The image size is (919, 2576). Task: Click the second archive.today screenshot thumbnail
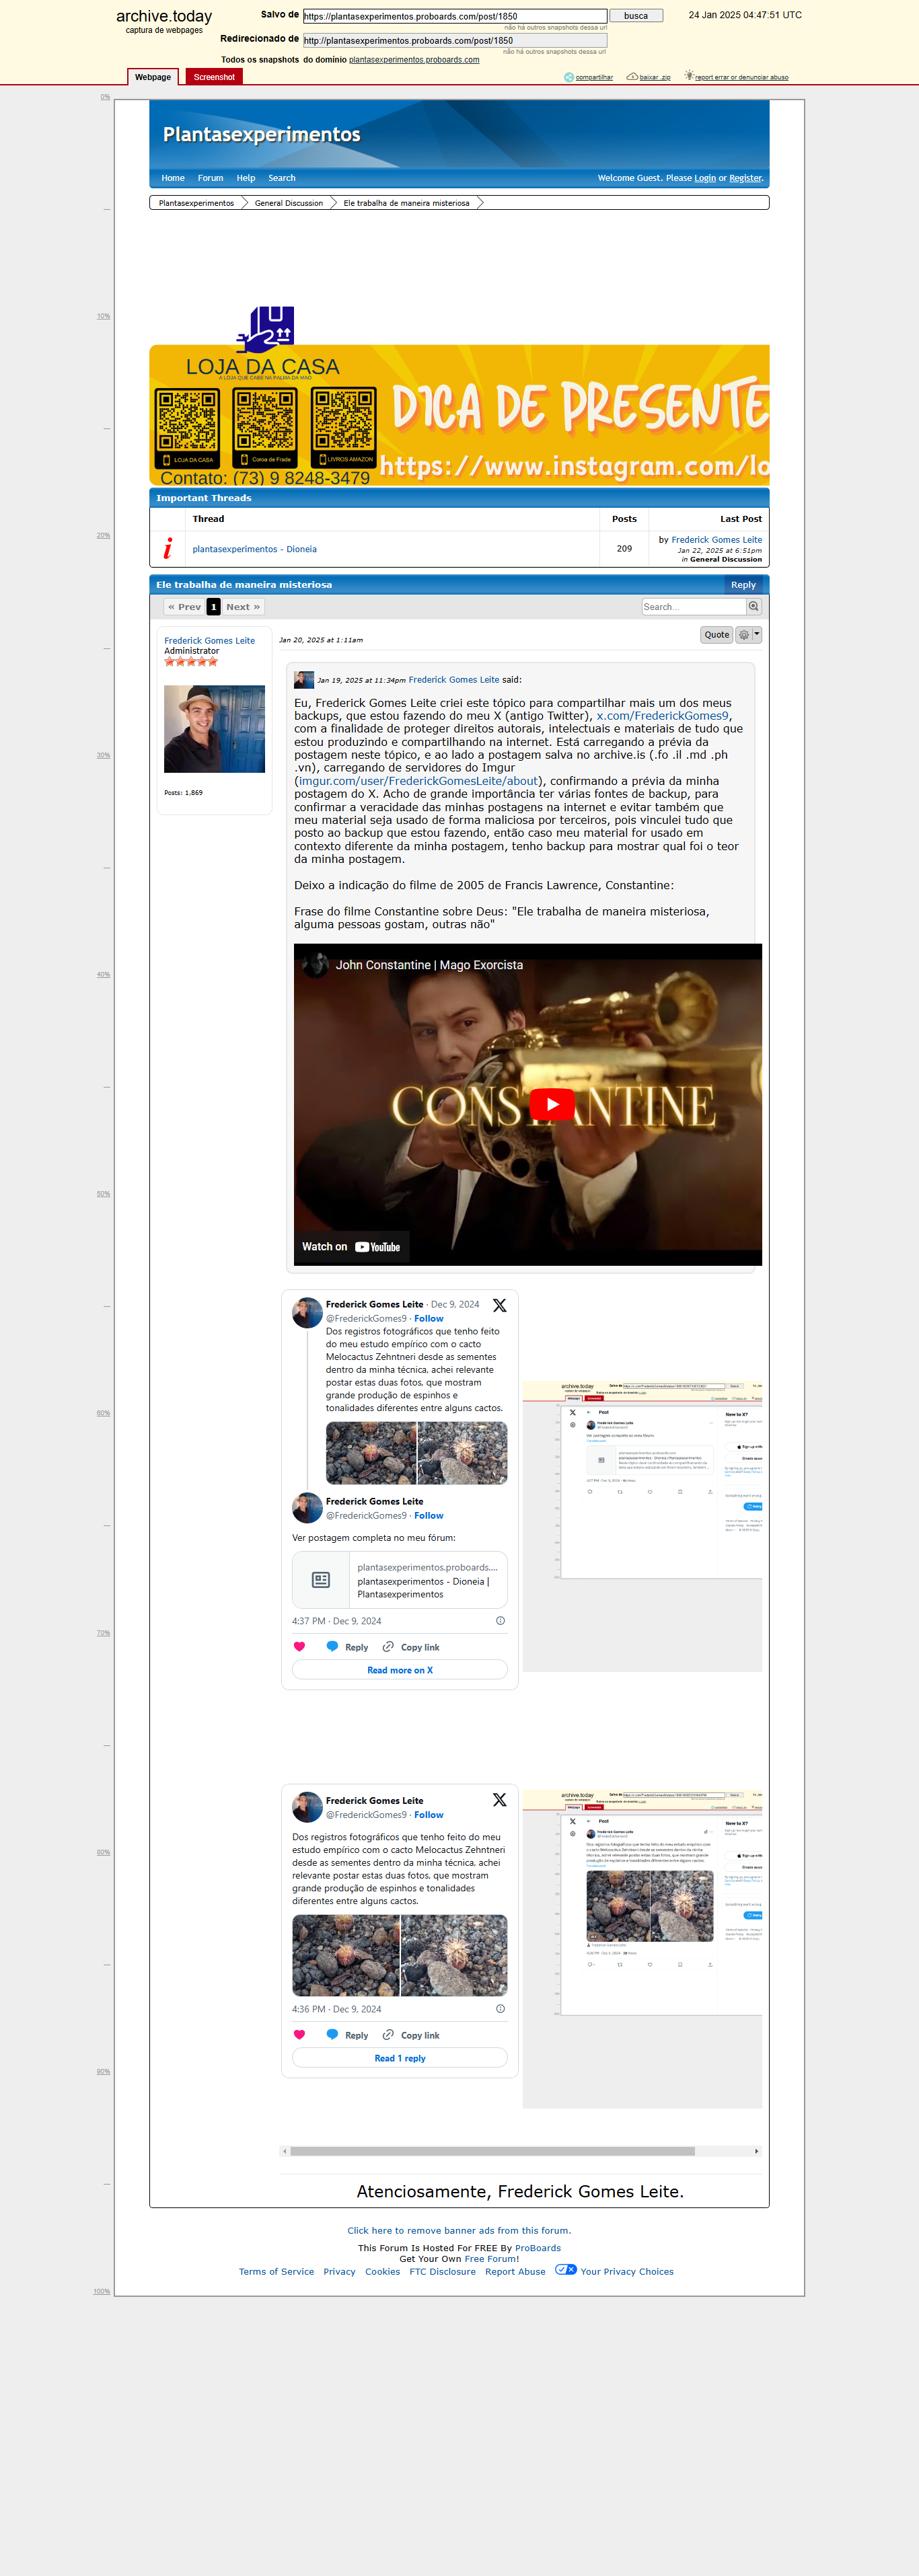tap(642, 1949)
